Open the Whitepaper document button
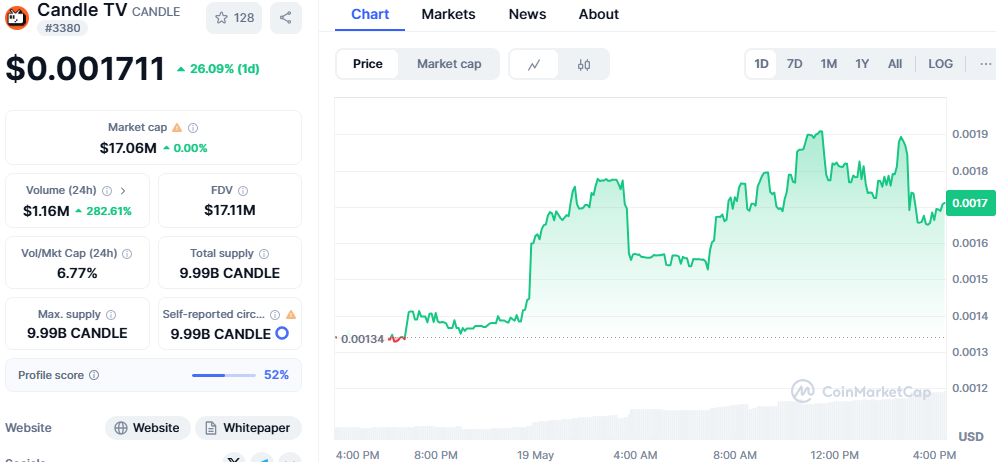This screenshot has width=996, height=462. (x=248, y=428)
